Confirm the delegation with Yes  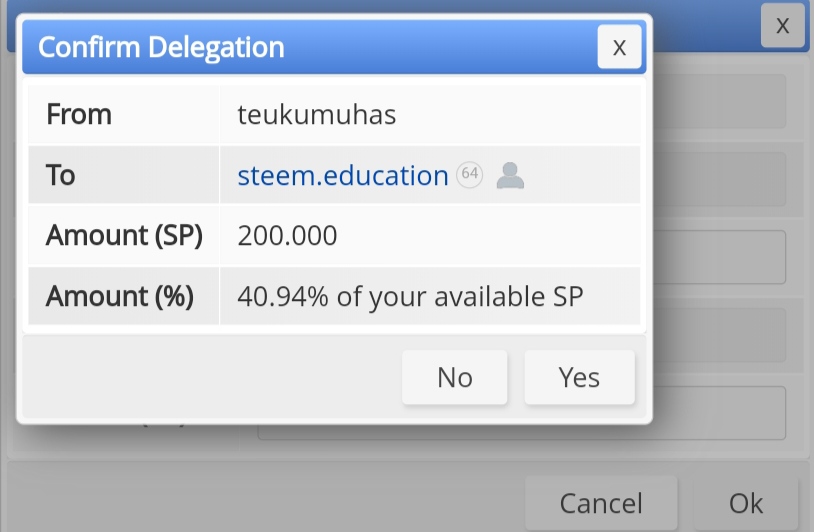579,377
